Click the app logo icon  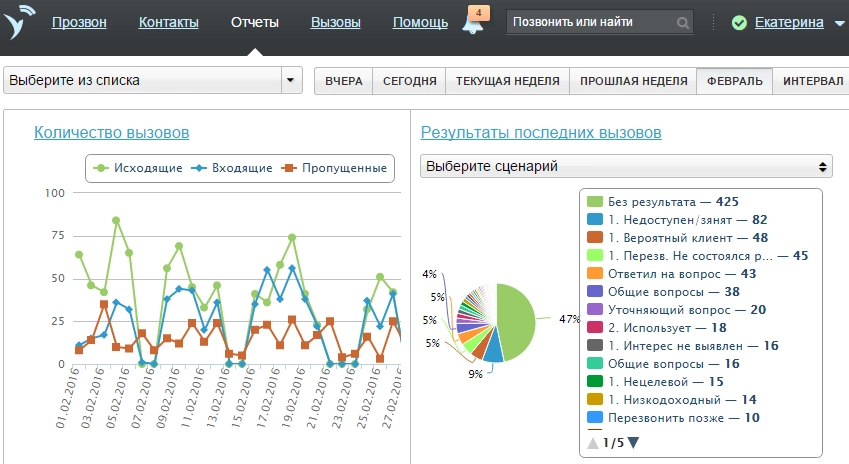coord(19,21)
